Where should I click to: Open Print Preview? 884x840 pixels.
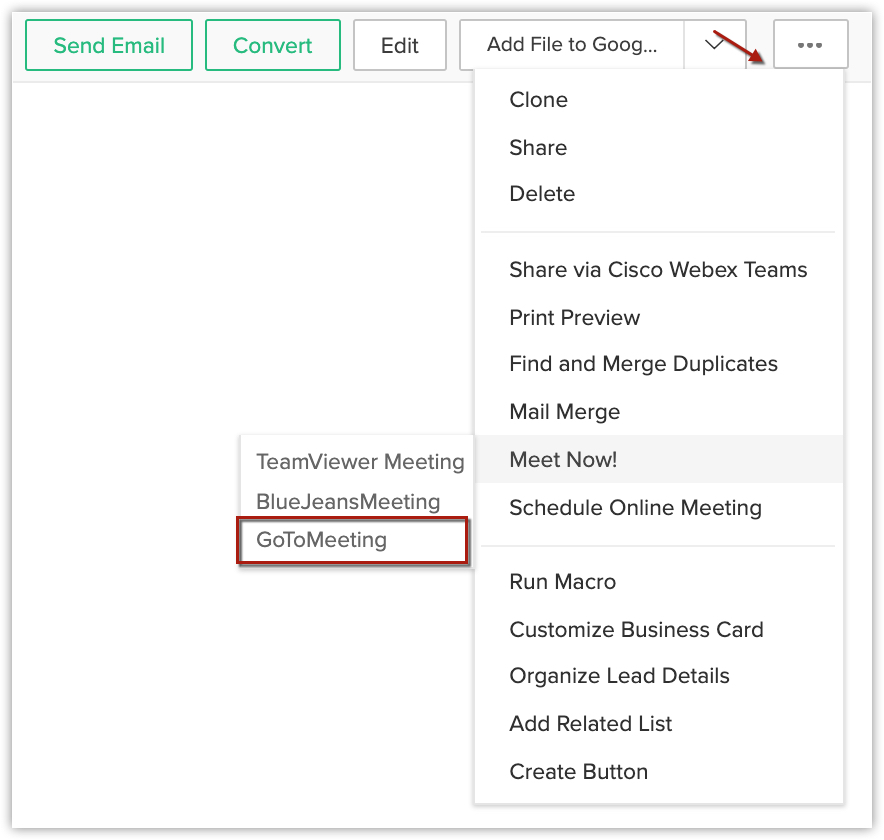pyautogui.click(x=574, y=318)
